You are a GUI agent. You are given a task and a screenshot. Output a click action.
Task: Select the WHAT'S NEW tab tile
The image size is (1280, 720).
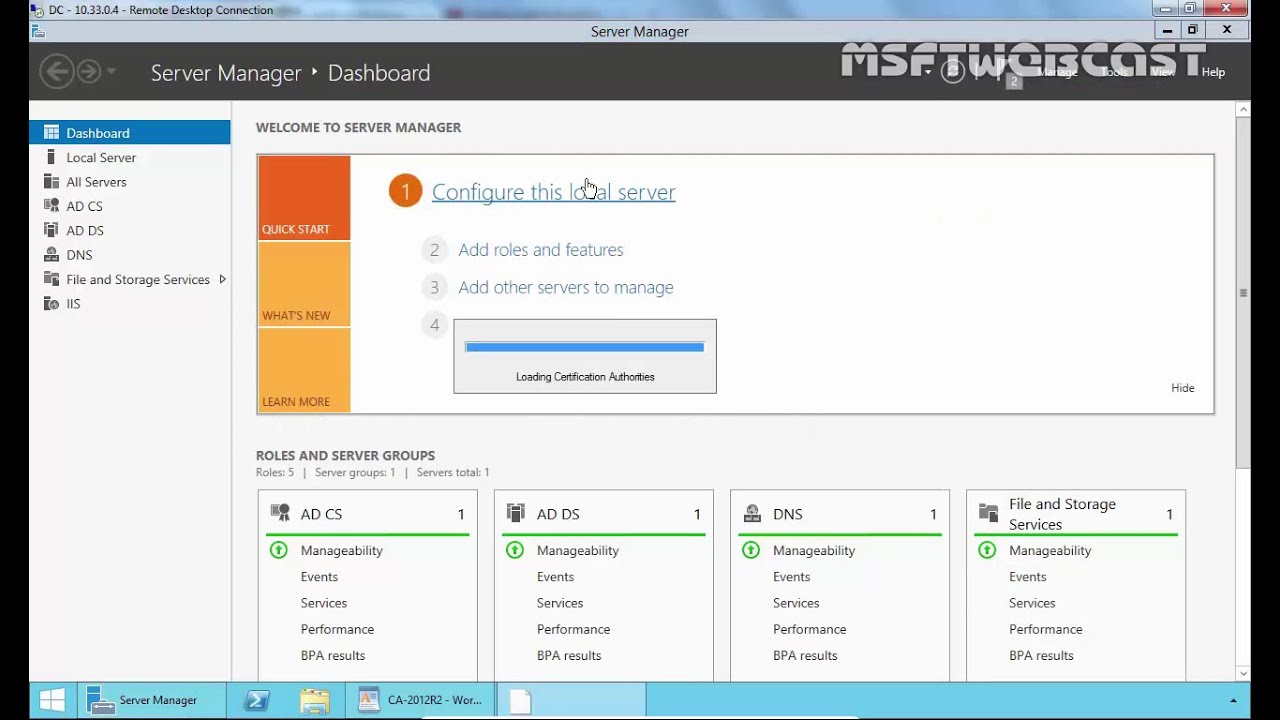pos(304,284)
